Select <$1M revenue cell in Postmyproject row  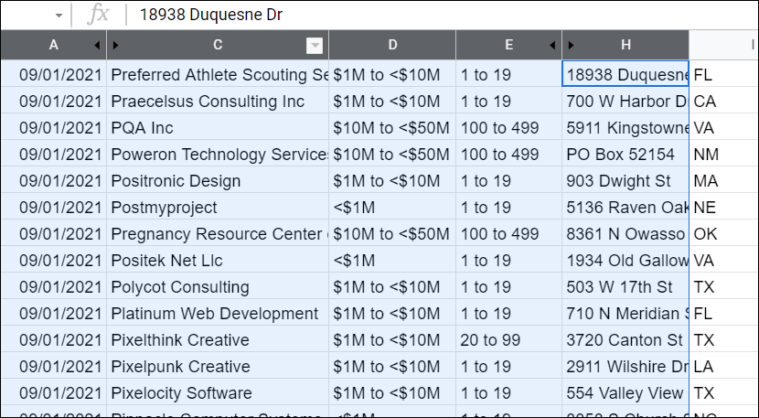pyautogui.click(x=392, y=207)
